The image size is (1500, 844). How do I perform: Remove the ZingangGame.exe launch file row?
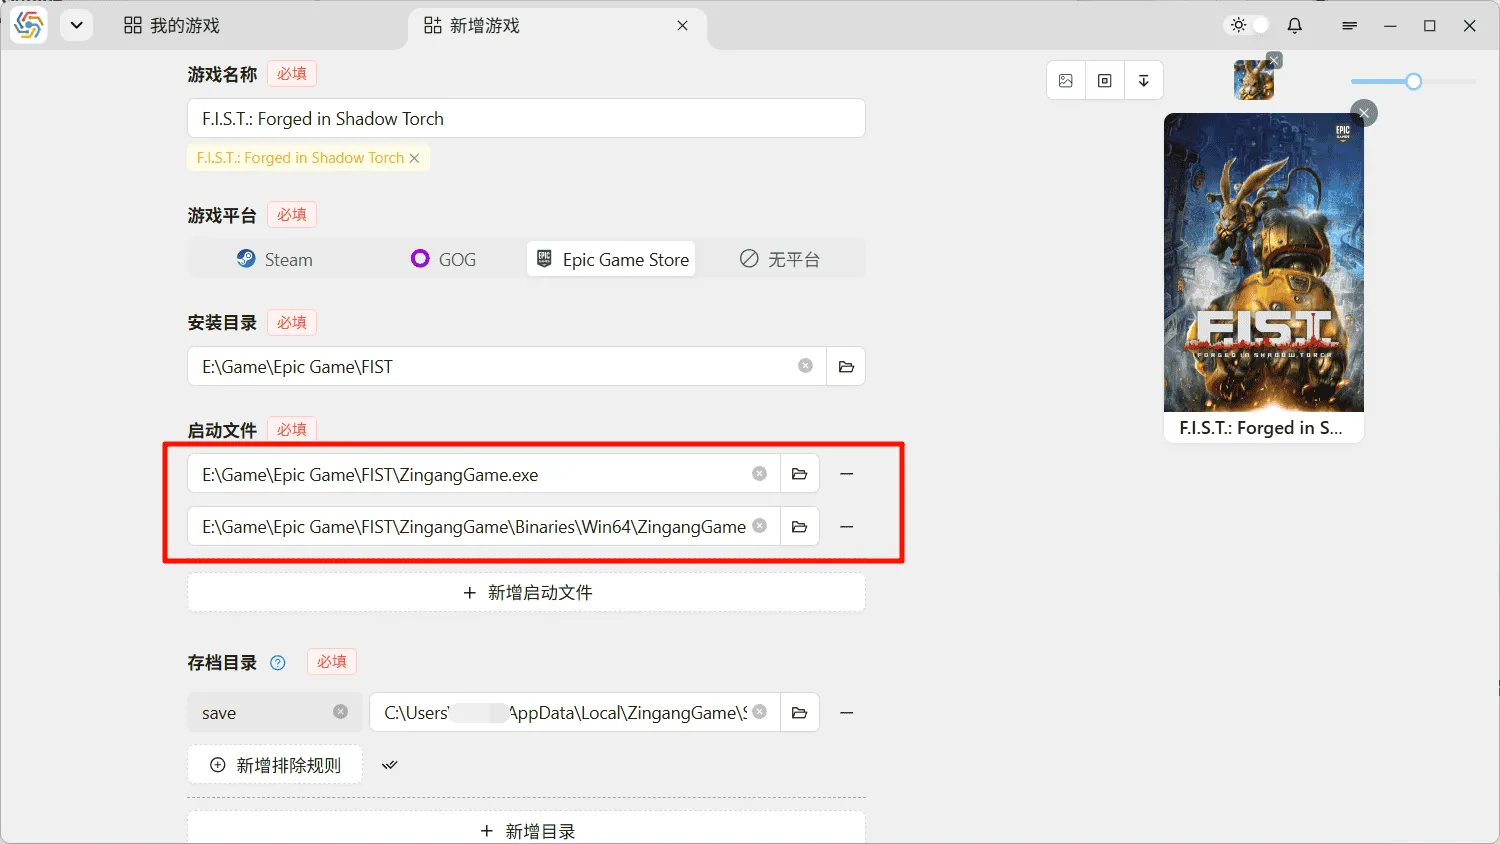[847, 474]
